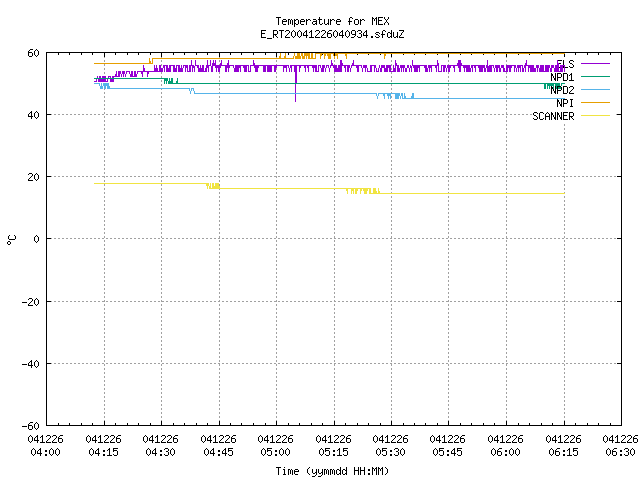
Task: Click the y-axis label 20
Action: point(33,177)
